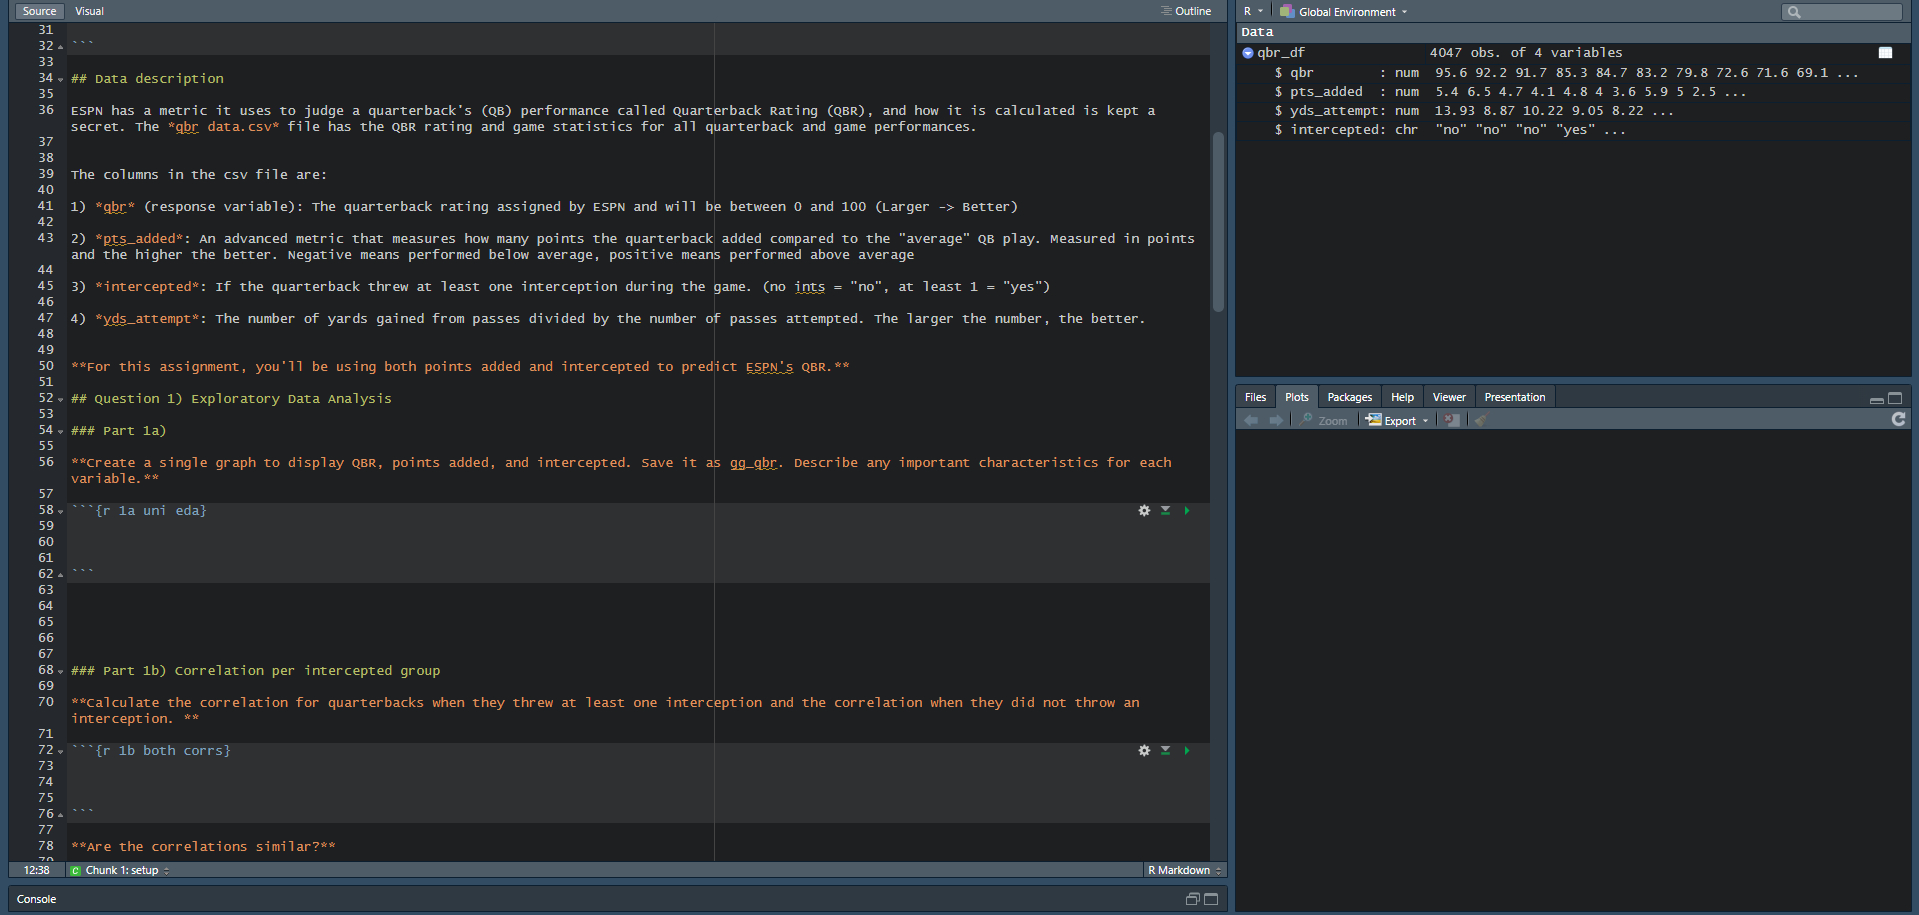Navigate to the previous plot arrow
The image size is (1919, 915).
(1250, 419)
